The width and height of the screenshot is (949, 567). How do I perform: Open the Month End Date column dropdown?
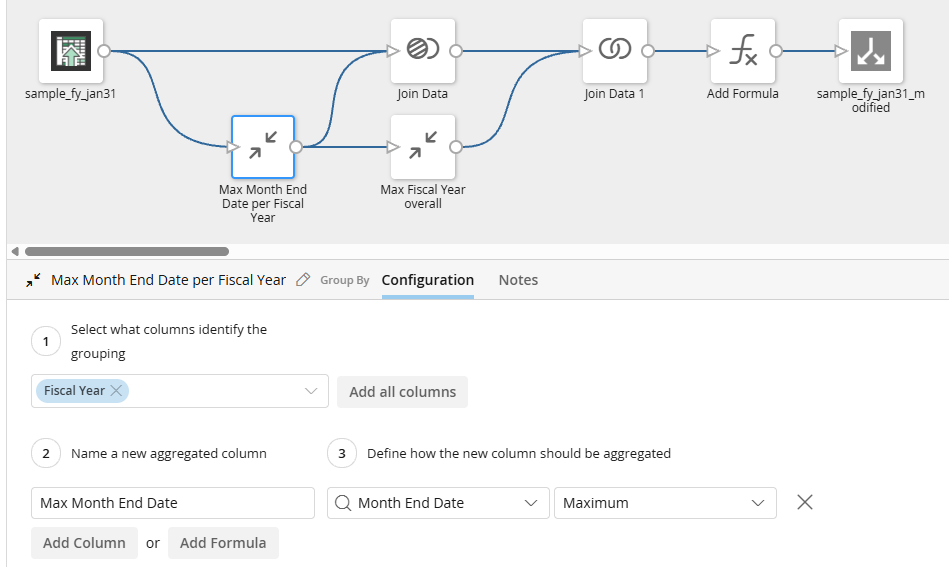(438, 503)
